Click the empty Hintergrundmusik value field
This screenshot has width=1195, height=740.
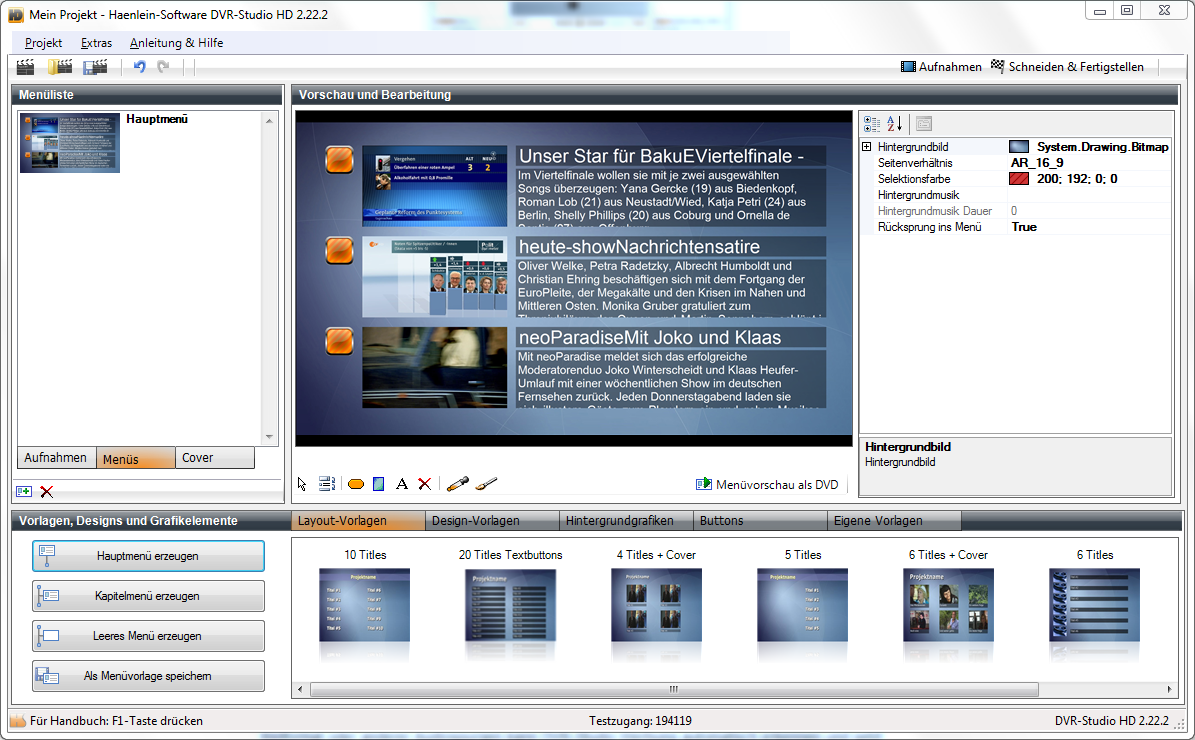coord(1089,195)
